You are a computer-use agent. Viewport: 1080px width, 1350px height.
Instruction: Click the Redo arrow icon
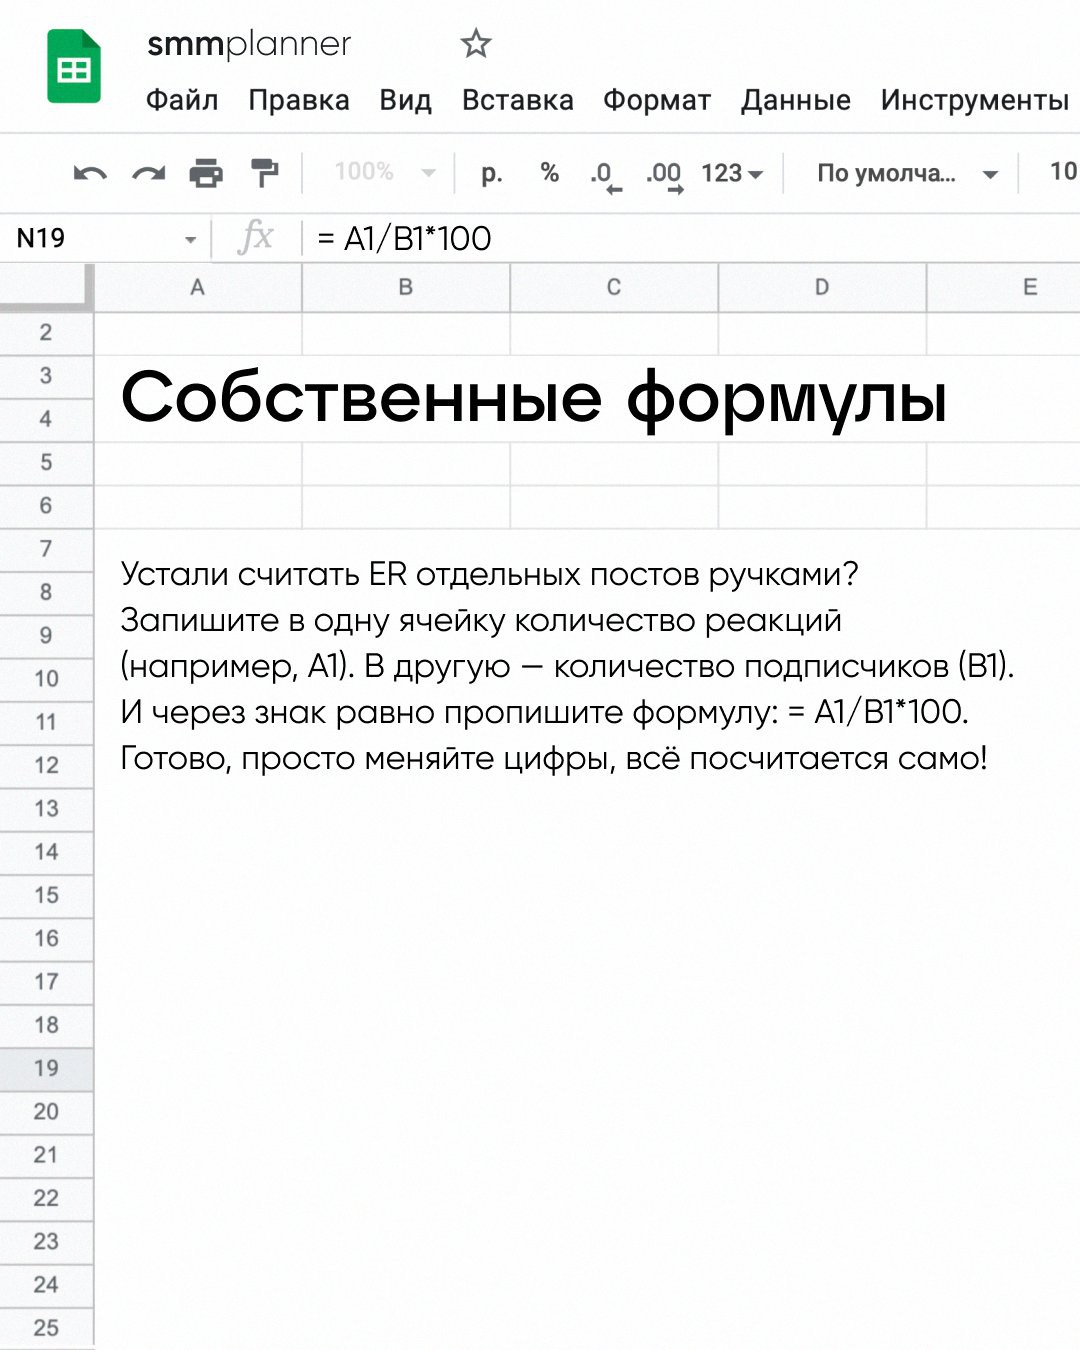pos(149,174)
